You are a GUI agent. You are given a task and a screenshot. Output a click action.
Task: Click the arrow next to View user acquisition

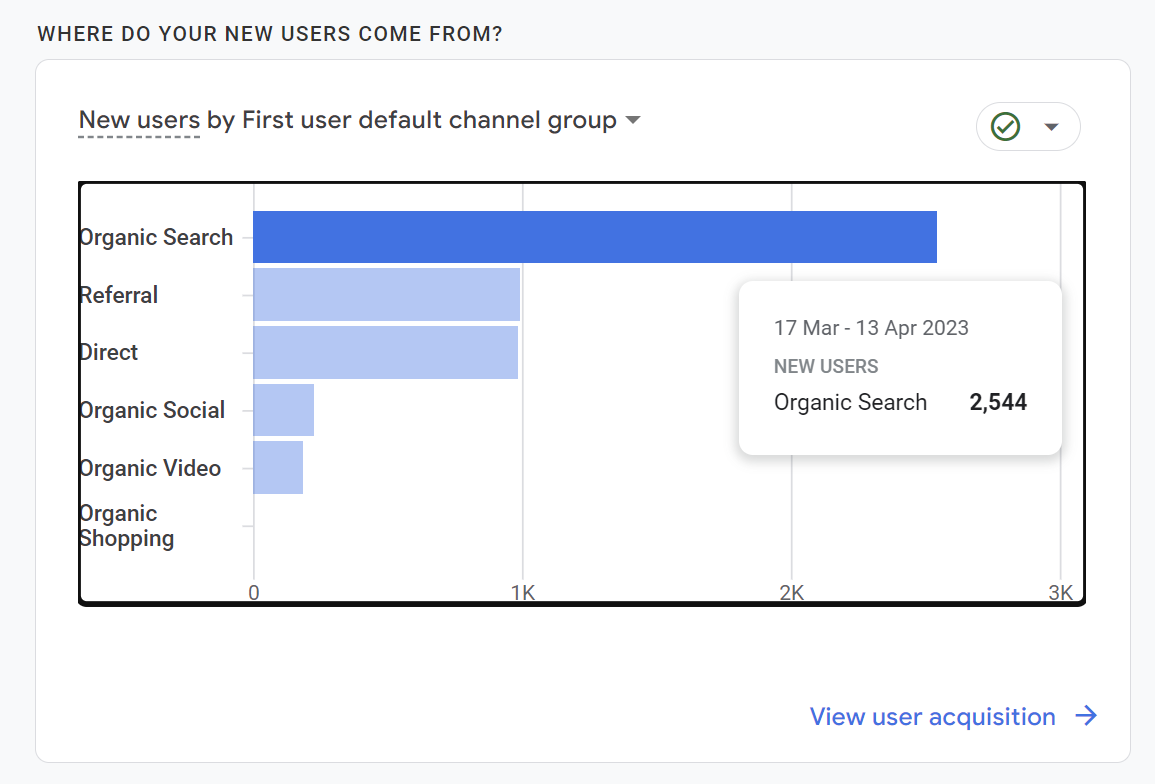[x=1086, y=716]
